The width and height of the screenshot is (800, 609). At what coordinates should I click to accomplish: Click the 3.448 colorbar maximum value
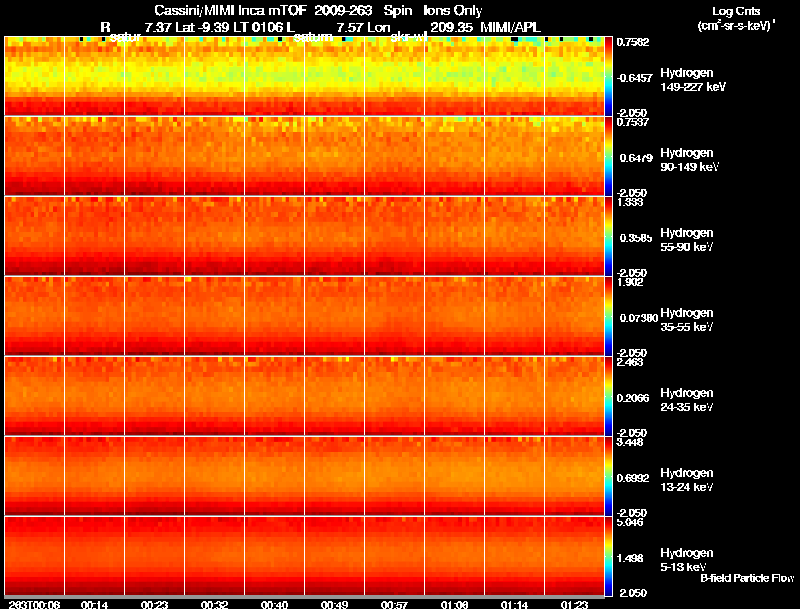tap(630, 442)
